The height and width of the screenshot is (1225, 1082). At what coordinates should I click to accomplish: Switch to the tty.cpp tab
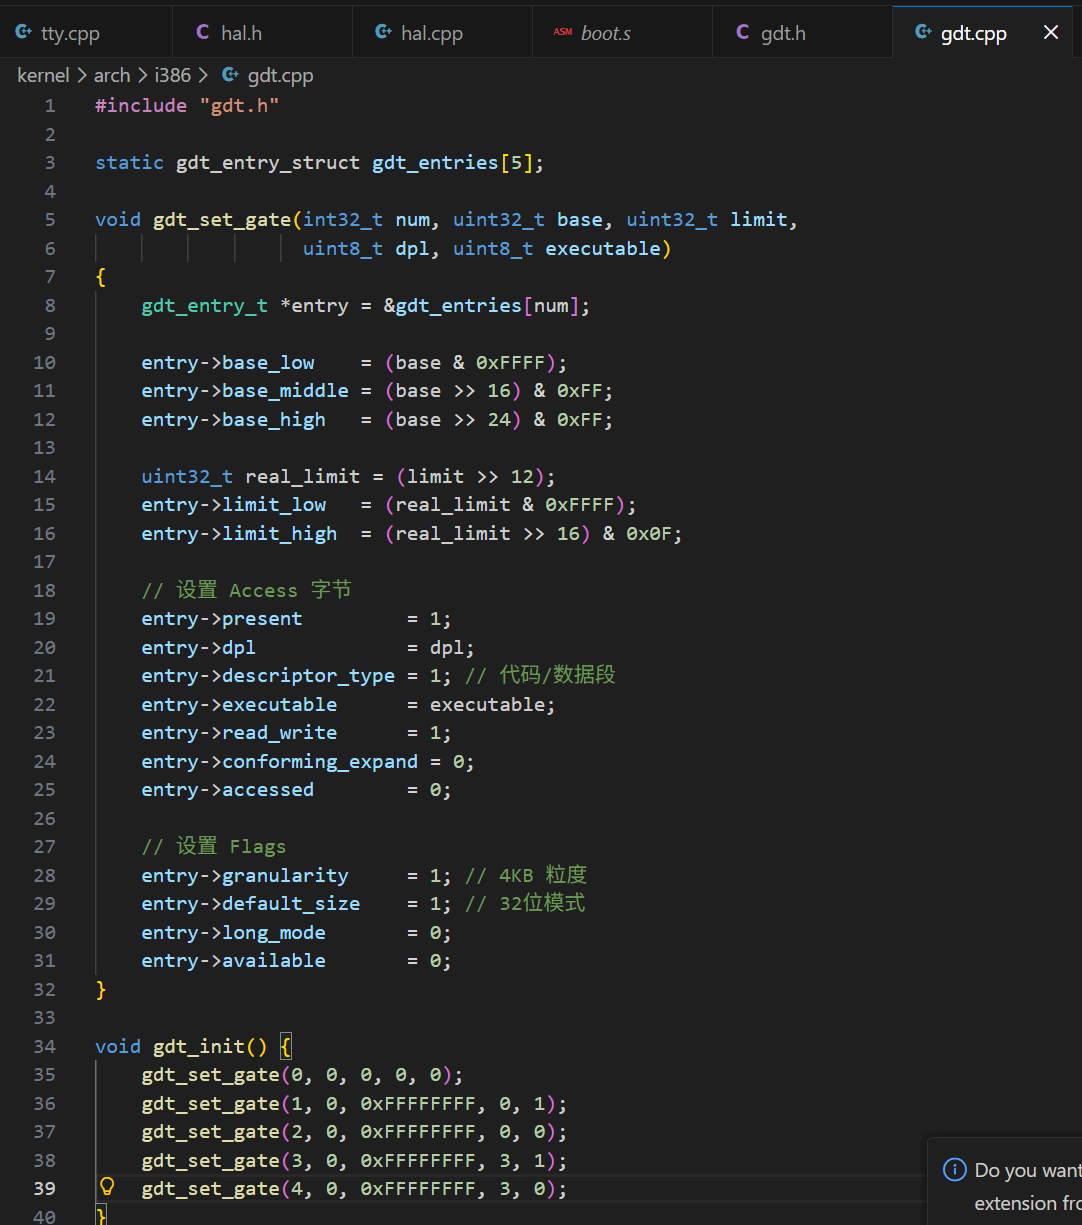pyautogui.click(x=70, y=34)
